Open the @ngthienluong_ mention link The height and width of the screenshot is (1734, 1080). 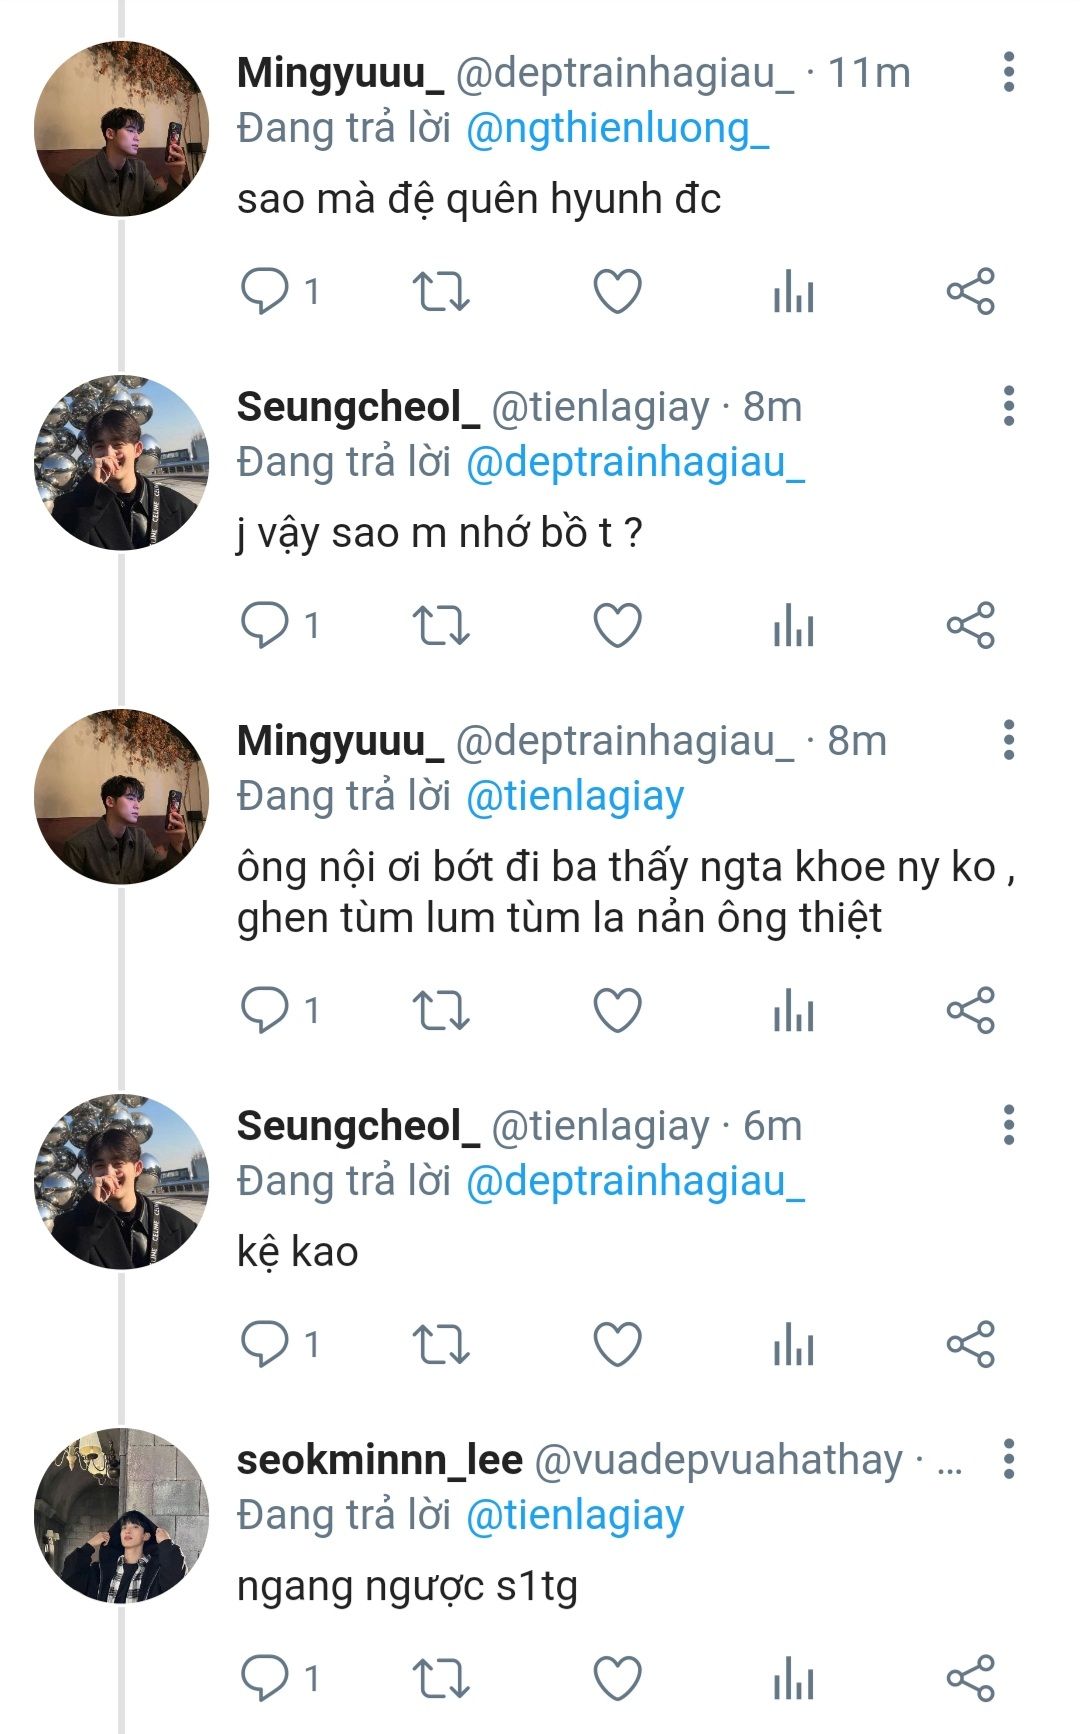coord(617,129)
